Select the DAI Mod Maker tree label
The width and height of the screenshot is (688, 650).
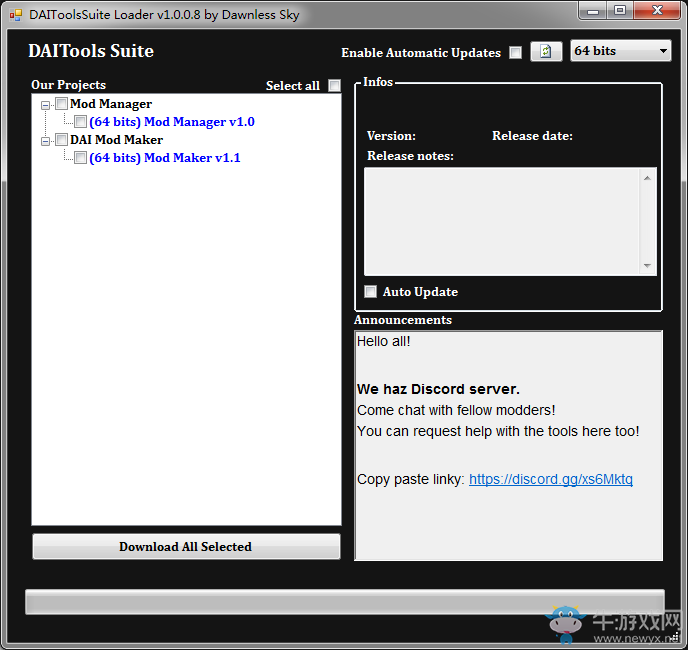click(x=117, y=140)
